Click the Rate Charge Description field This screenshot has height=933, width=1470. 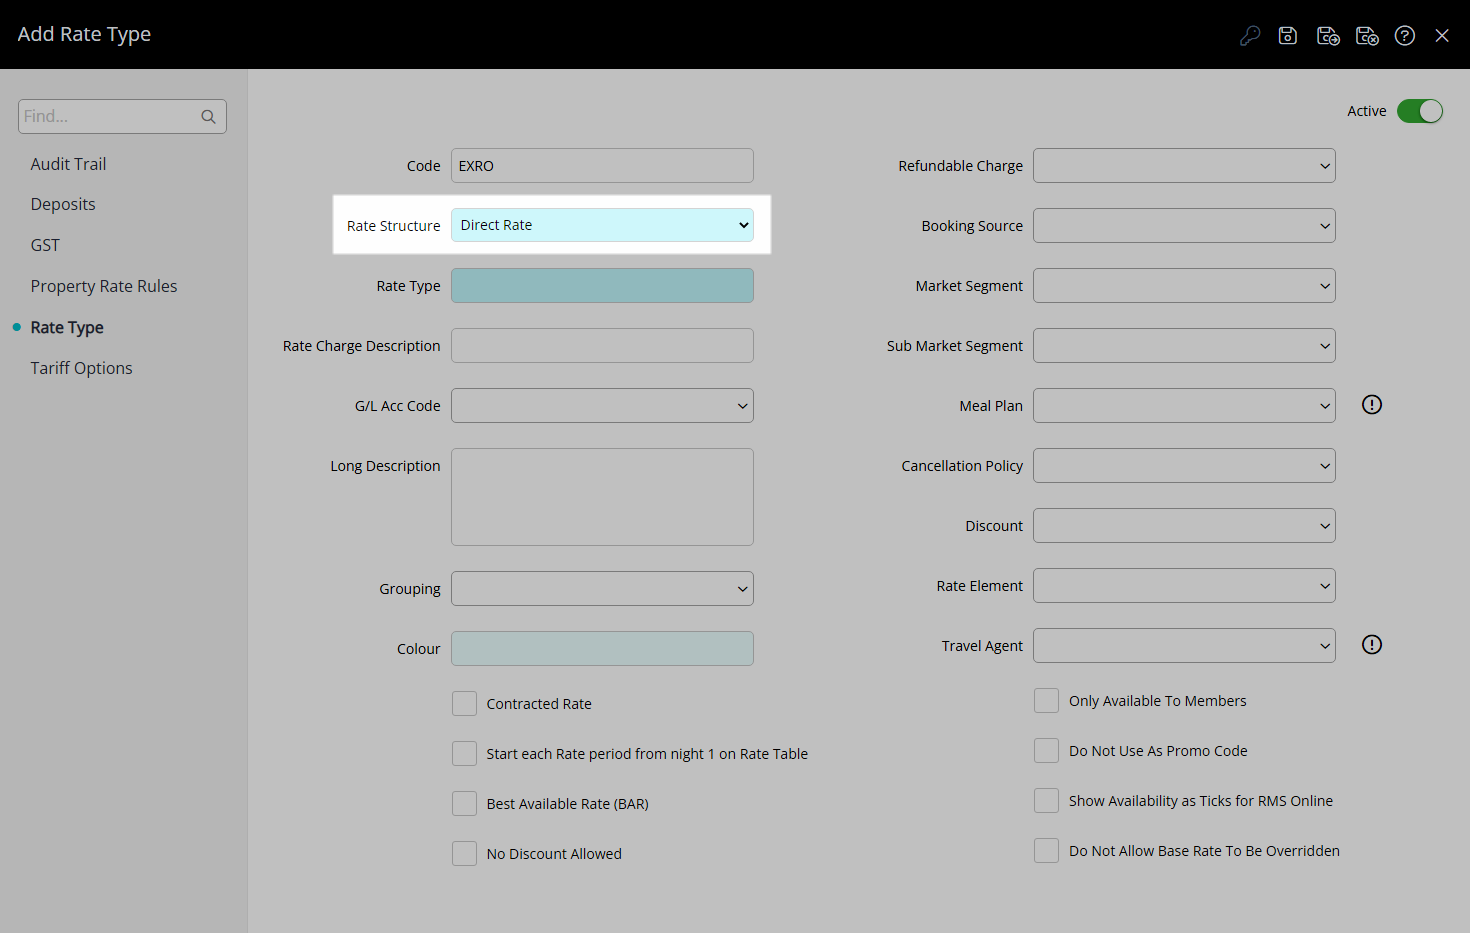click(602, 346)
